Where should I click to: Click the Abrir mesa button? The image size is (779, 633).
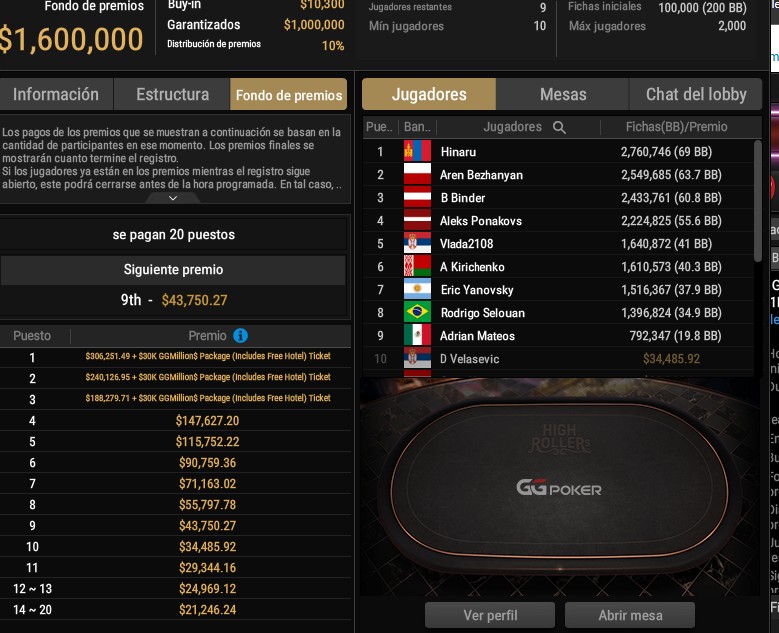tap(630, 616)
